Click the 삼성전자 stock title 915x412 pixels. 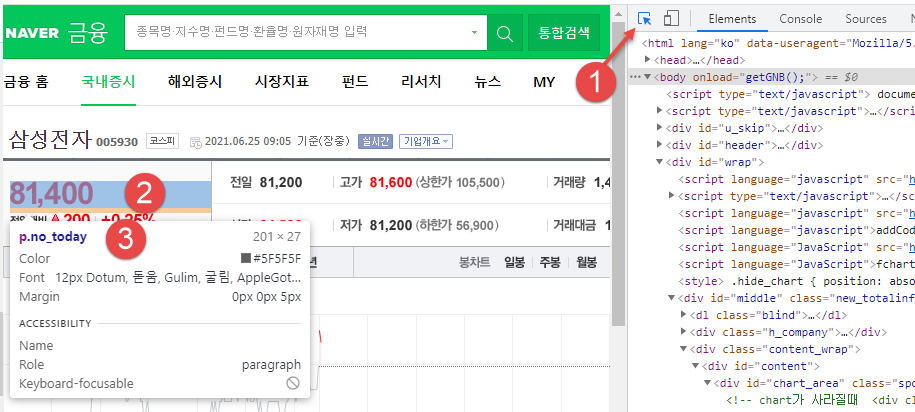[50, 140]
